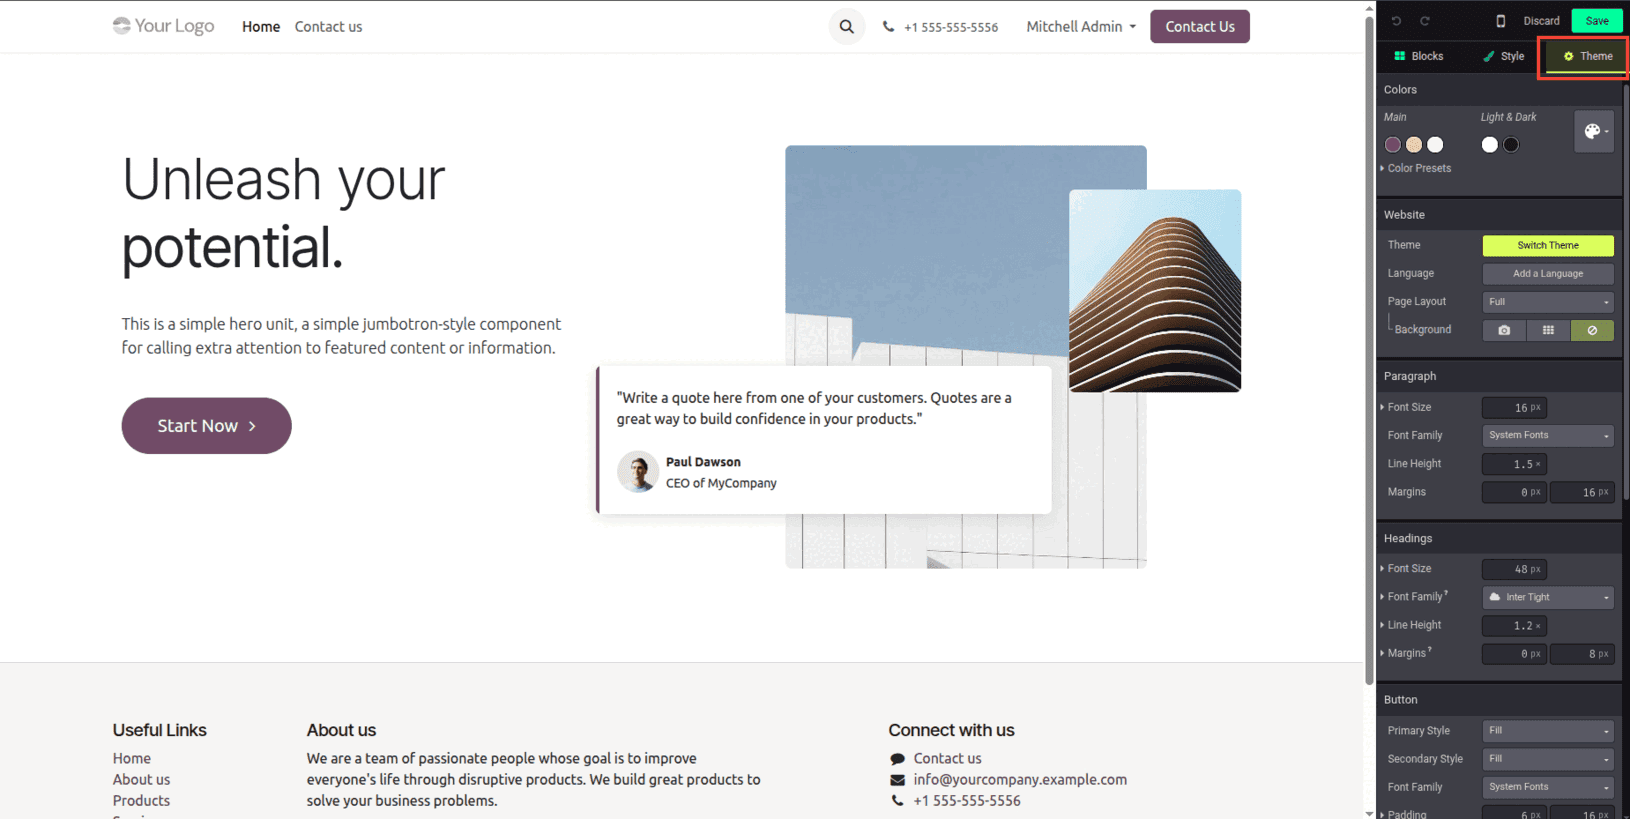The image size is (1630, 819).
Task: Click the undo arrow in editor toolbar
Action: (1396, 20)
